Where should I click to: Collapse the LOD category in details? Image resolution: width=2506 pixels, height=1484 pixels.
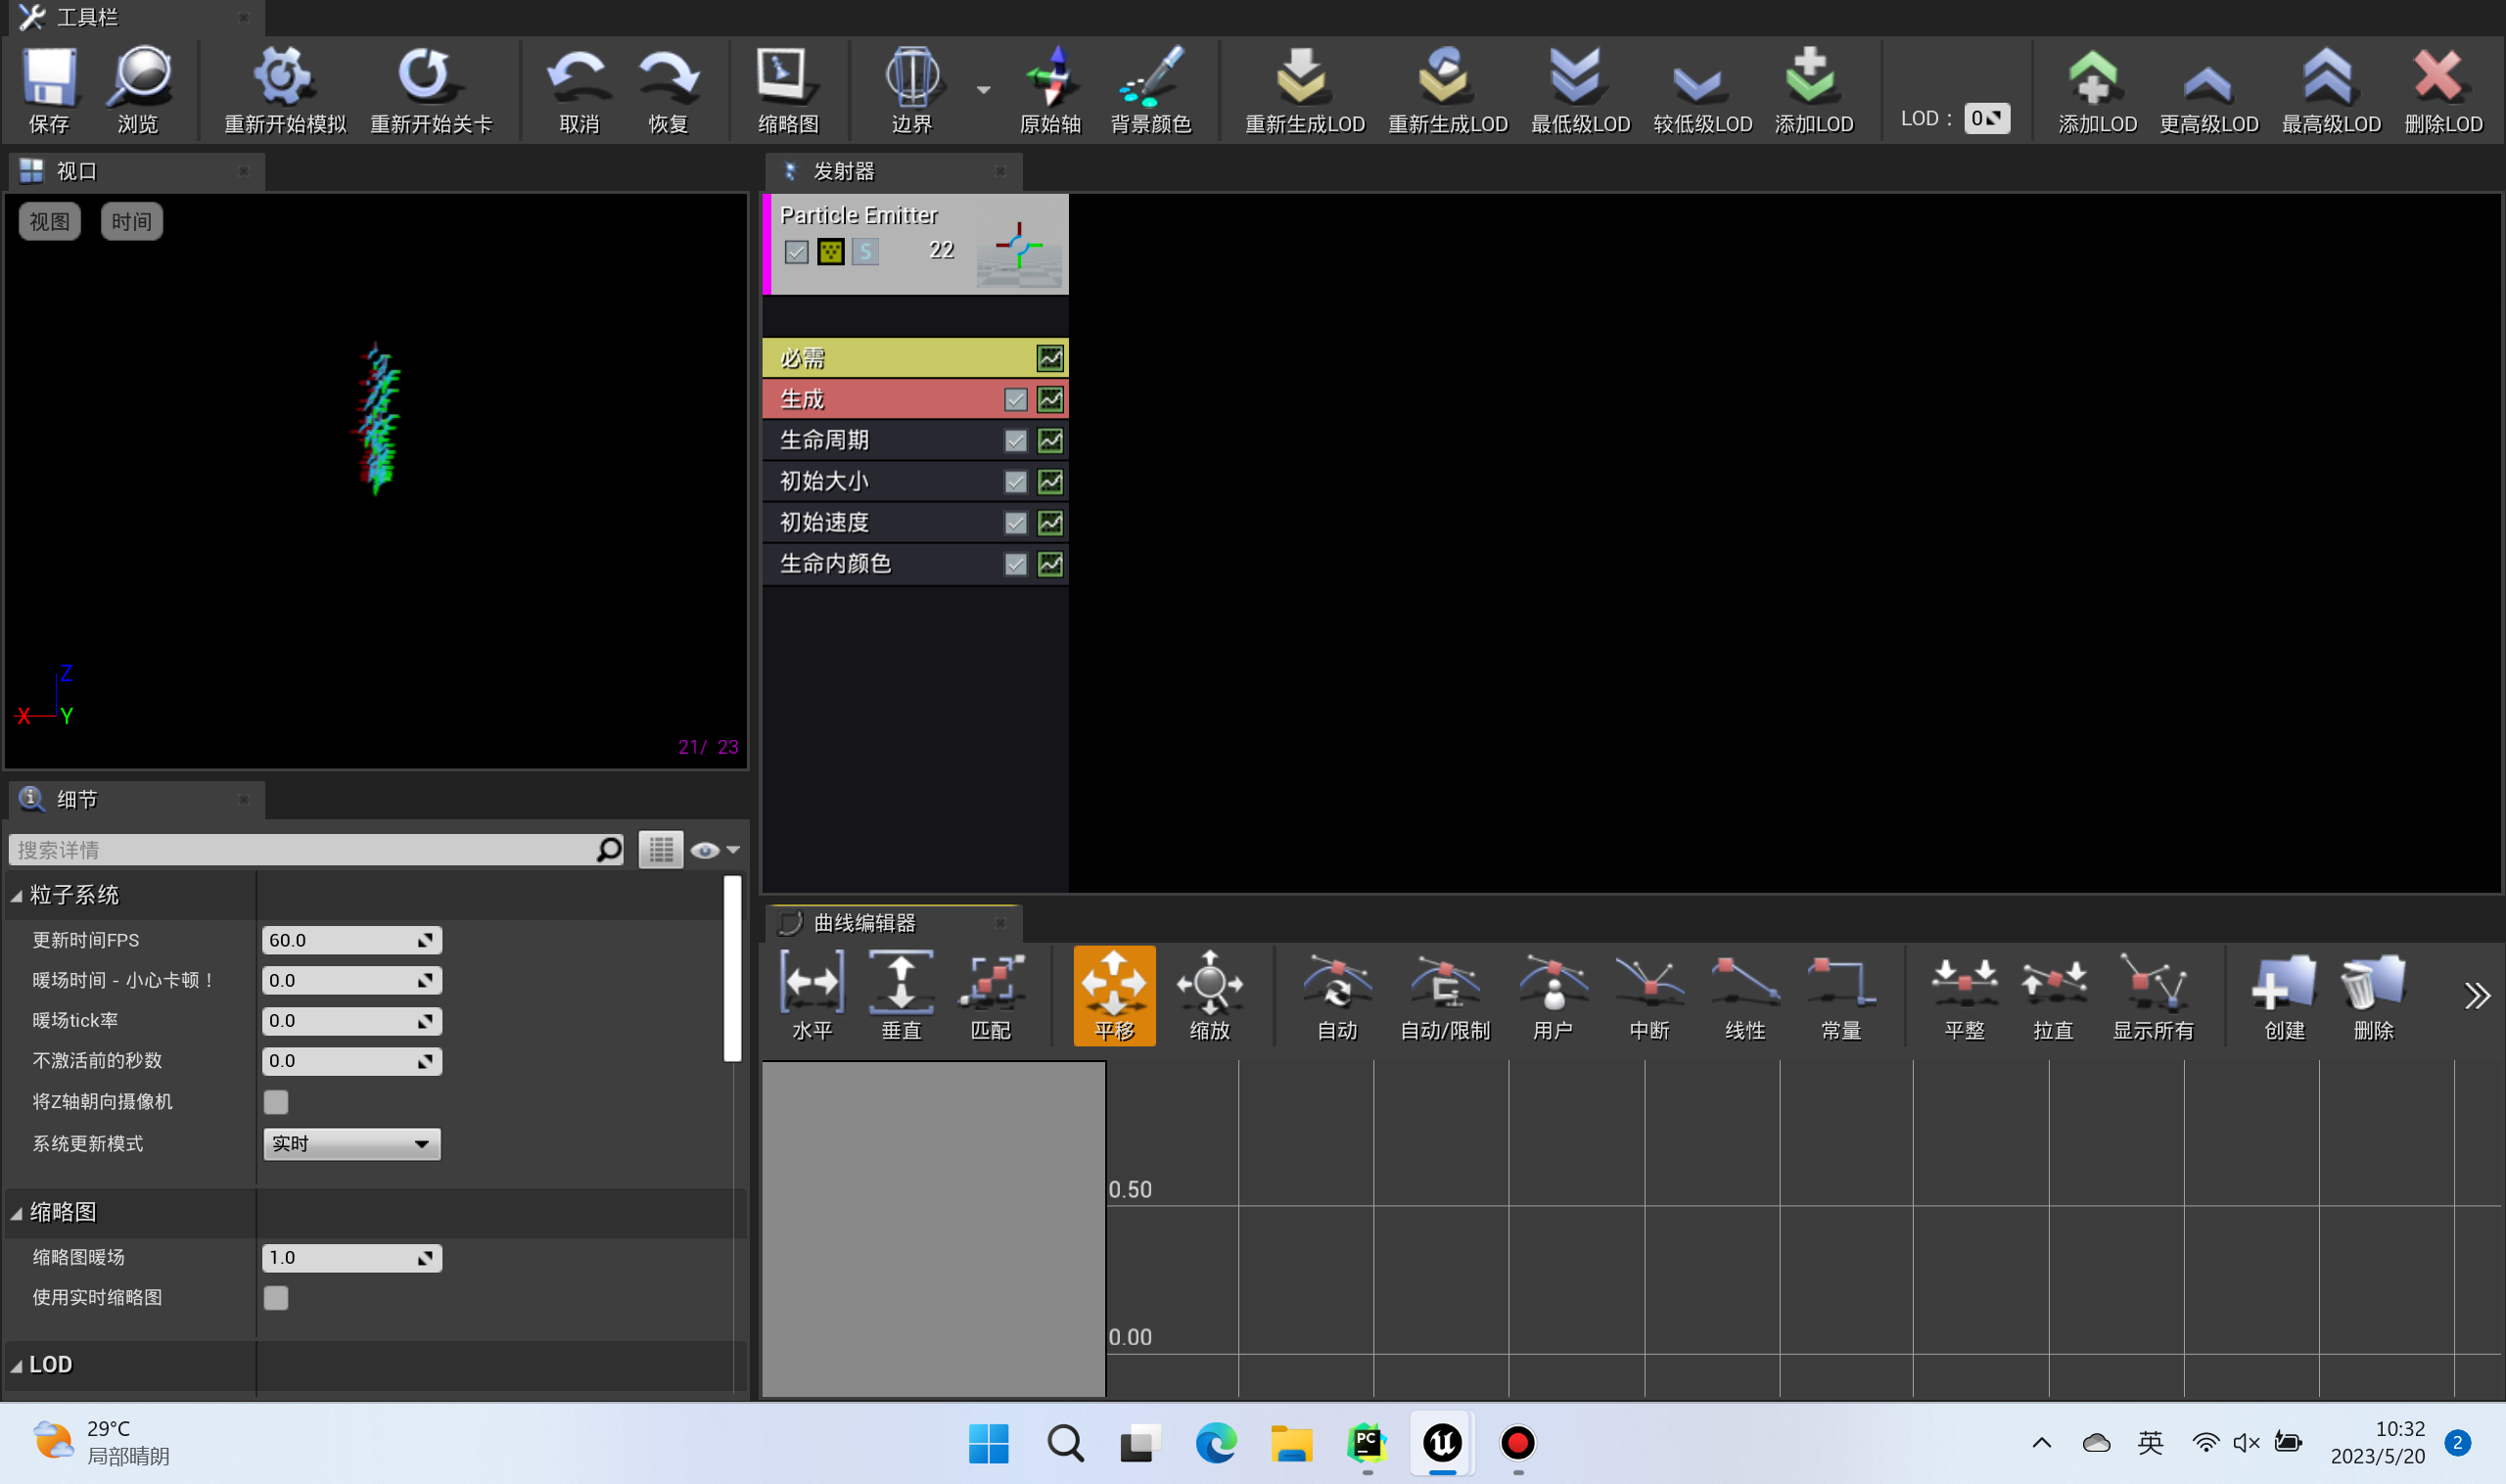point(16,1365)
